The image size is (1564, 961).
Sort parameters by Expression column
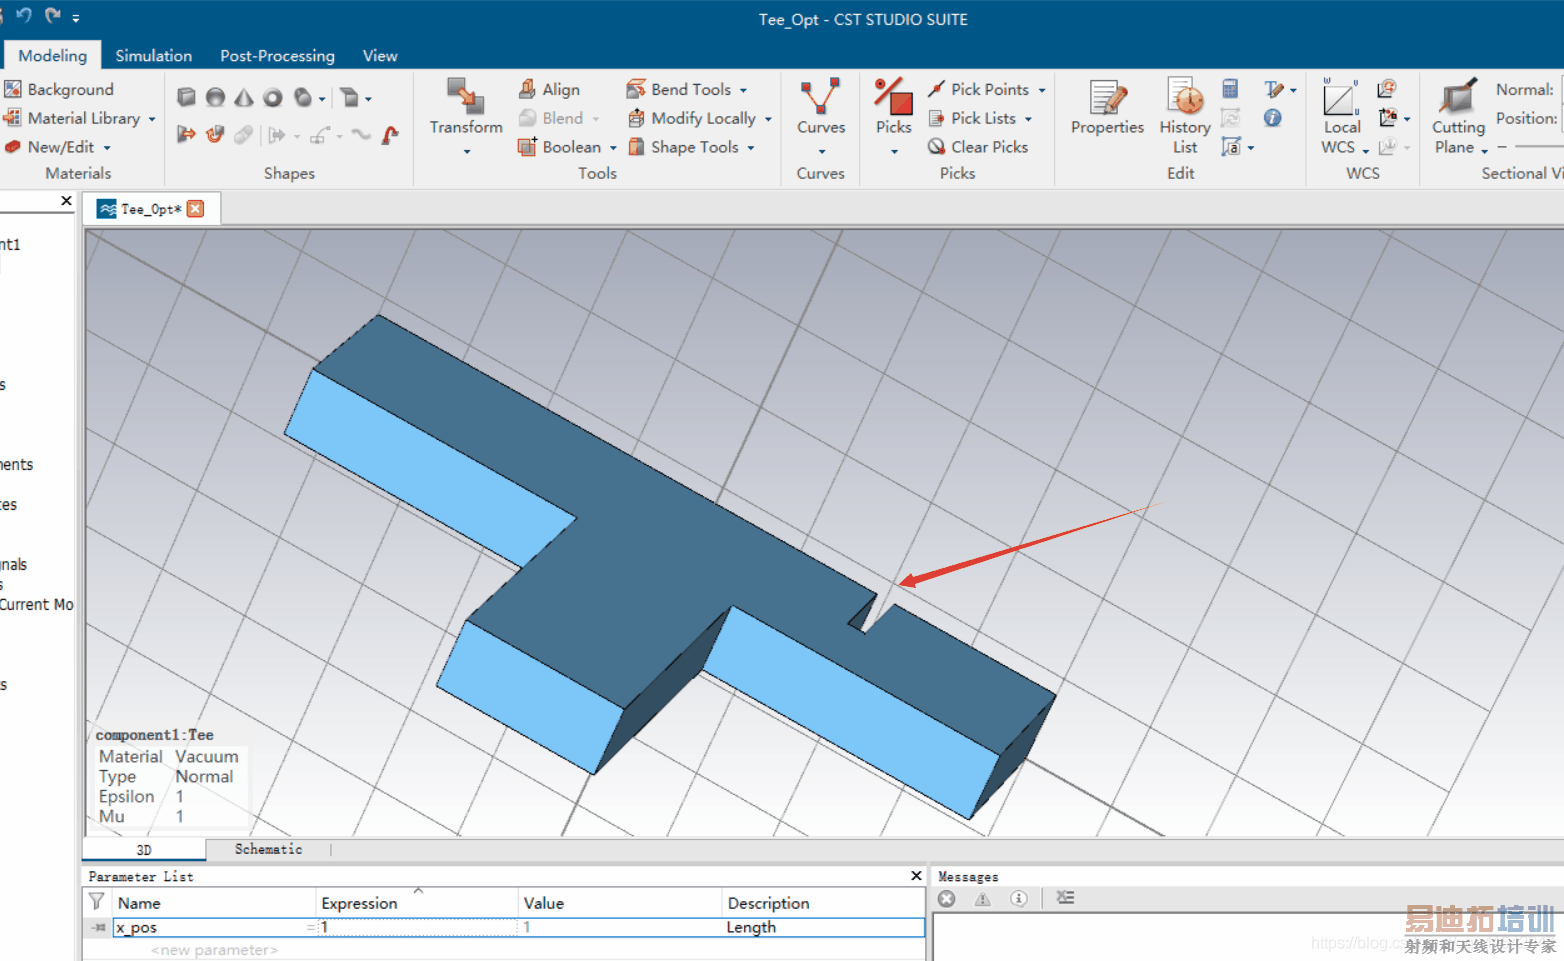tap(417, 902)
